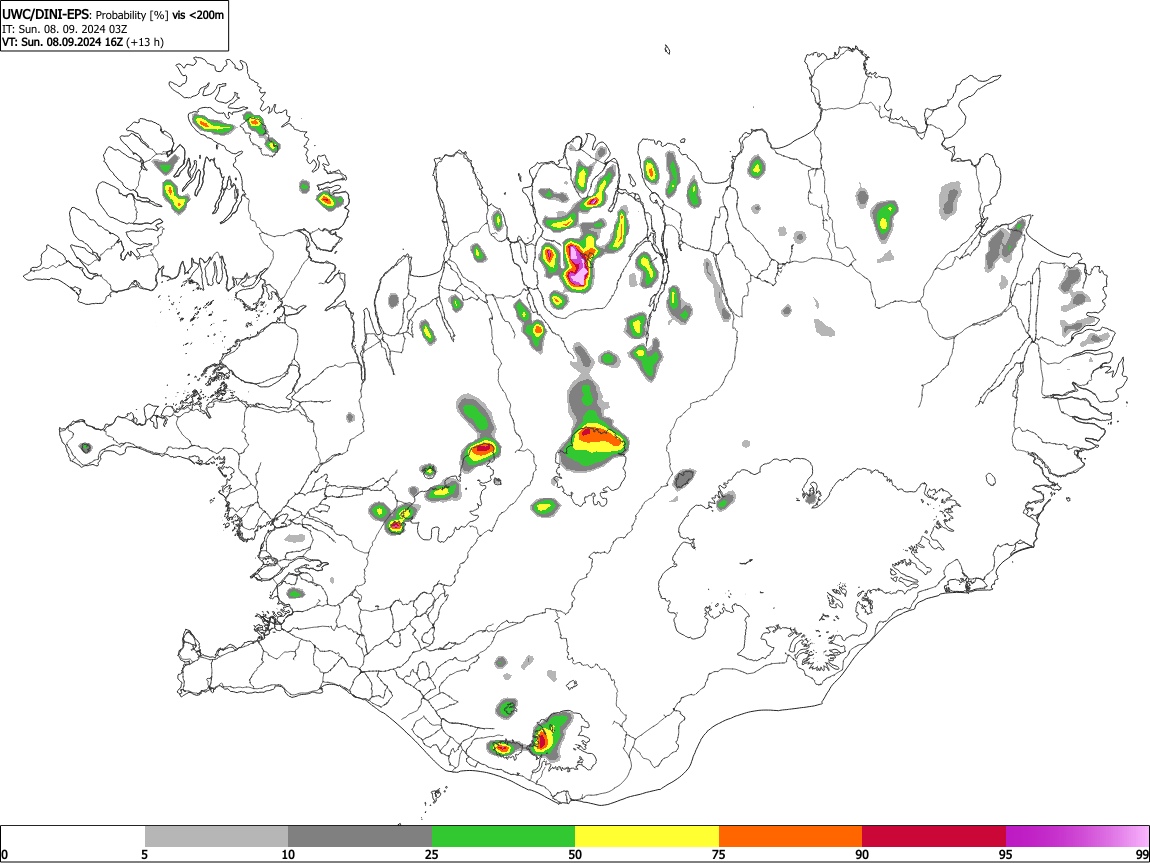Click the legend tick label '25'
This screenshot has height=863, width=1150.
point(432,854)
